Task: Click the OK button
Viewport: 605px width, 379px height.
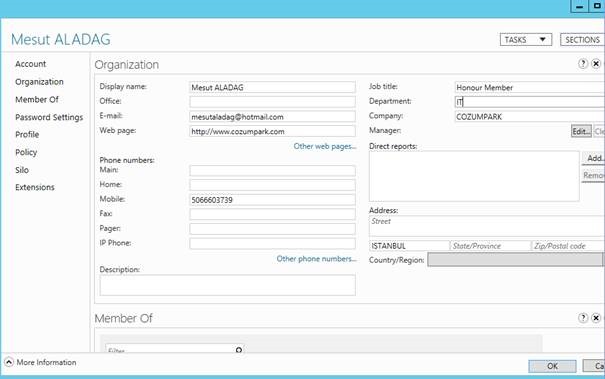Action: click(553, 366)
